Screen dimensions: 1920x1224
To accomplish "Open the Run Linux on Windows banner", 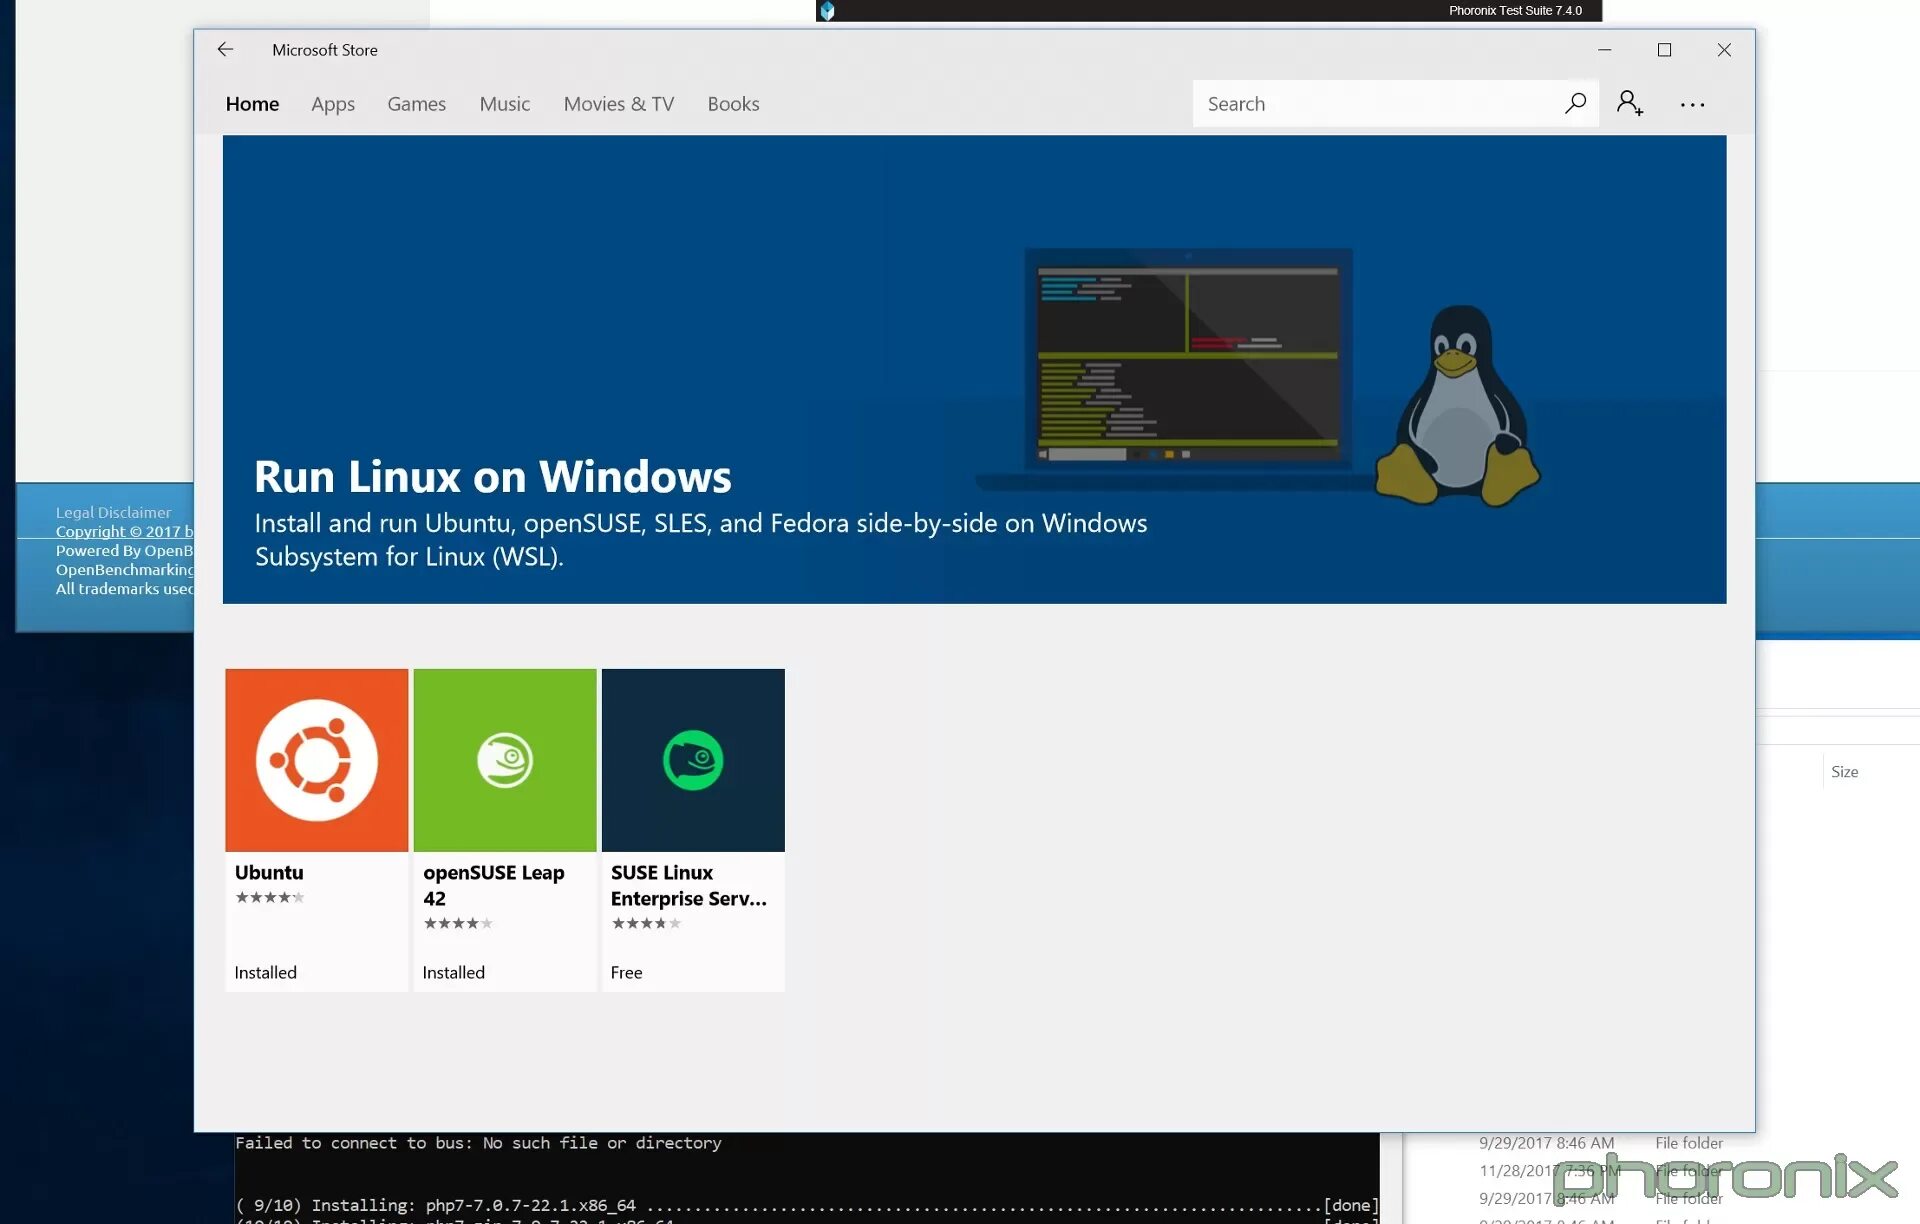I will (x=700, y=400).
